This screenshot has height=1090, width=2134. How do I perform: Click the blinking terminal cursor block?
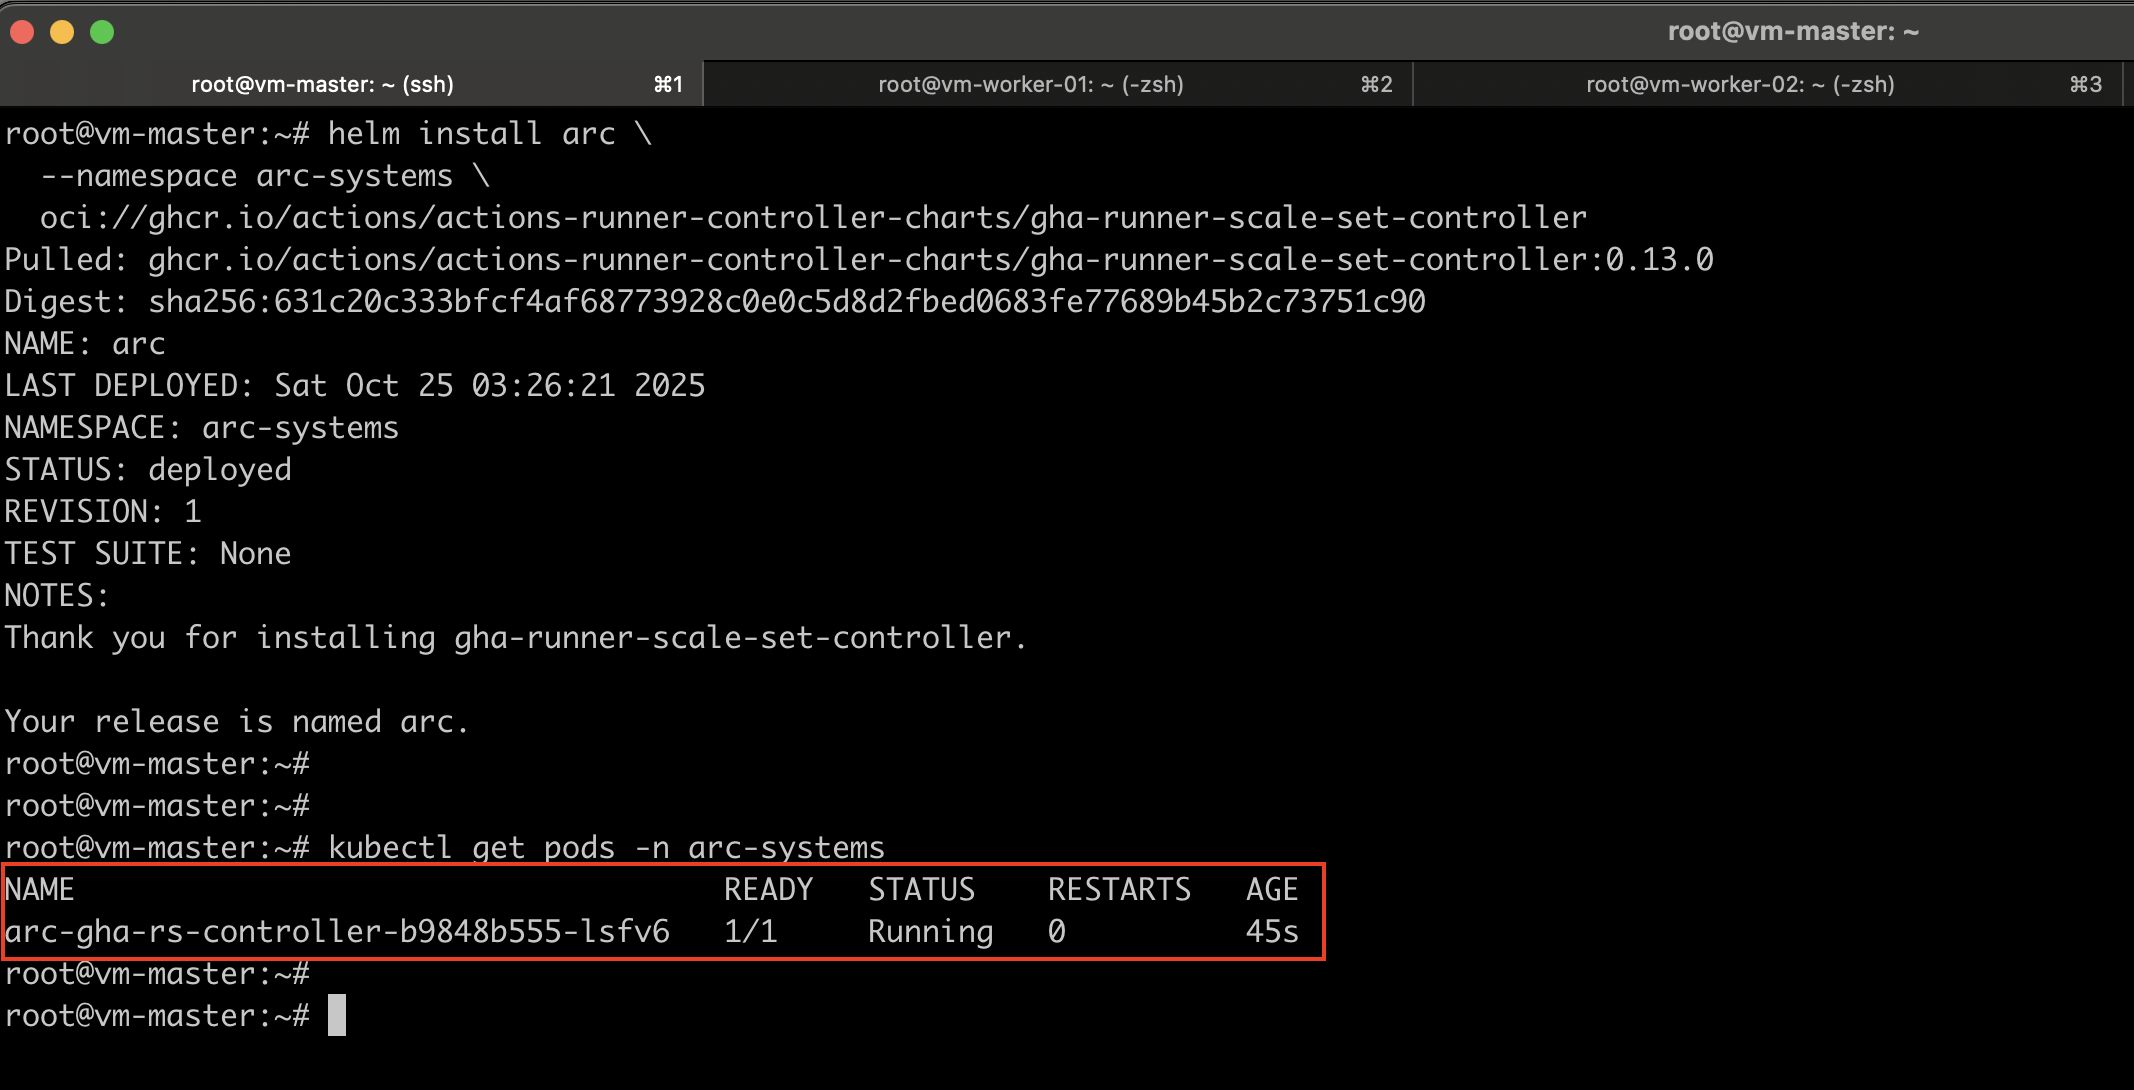pyautogui.click(x=337, y=1015)
